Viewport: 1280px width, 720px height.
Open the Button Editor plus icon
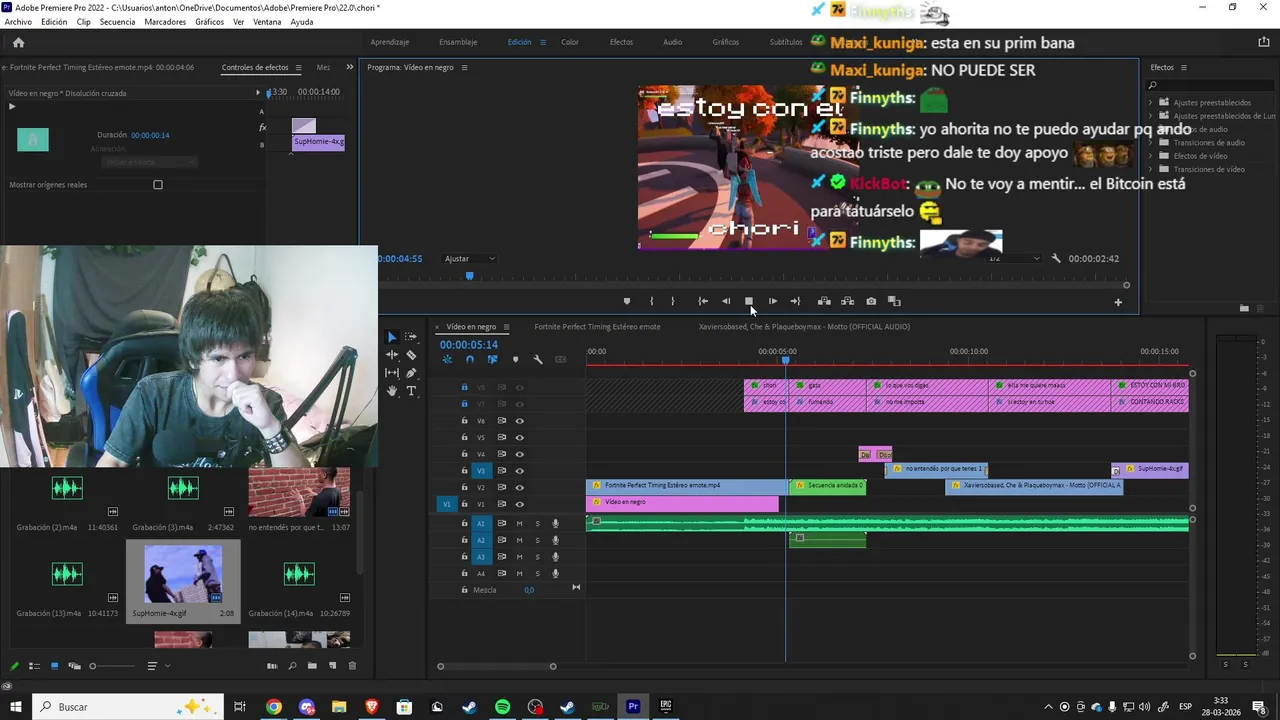(x=1118, y=302)
